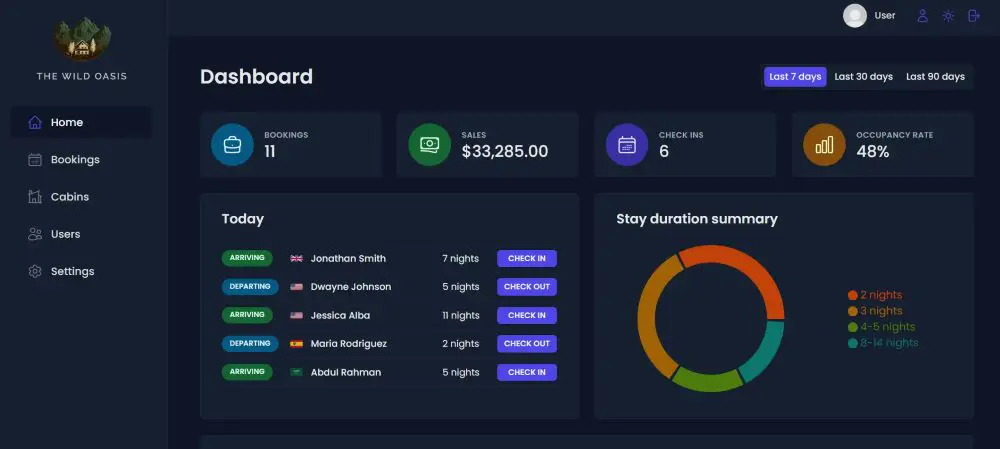1000x449 pixels.
Task: Toggle dark mode with the sun icon
Action: 948,16
